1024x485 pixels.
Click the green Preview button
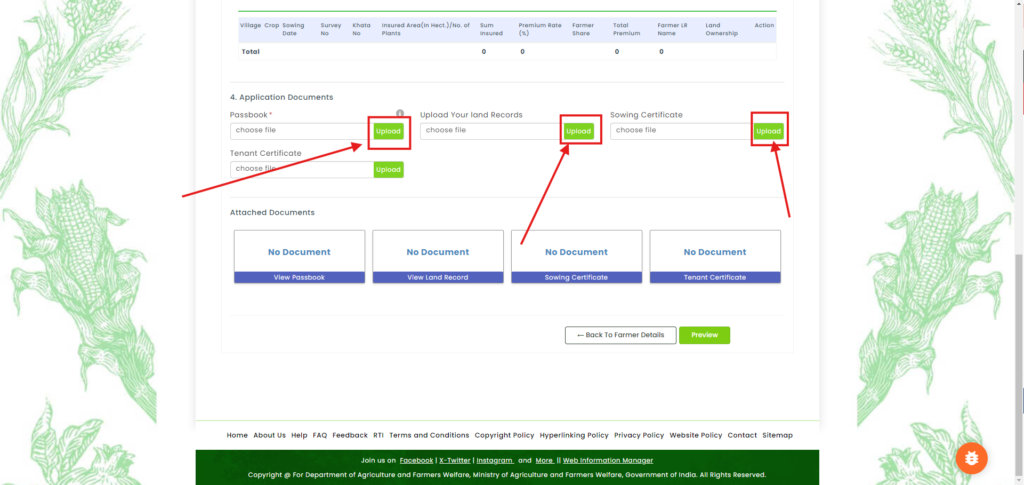click(x=704, y=335)
